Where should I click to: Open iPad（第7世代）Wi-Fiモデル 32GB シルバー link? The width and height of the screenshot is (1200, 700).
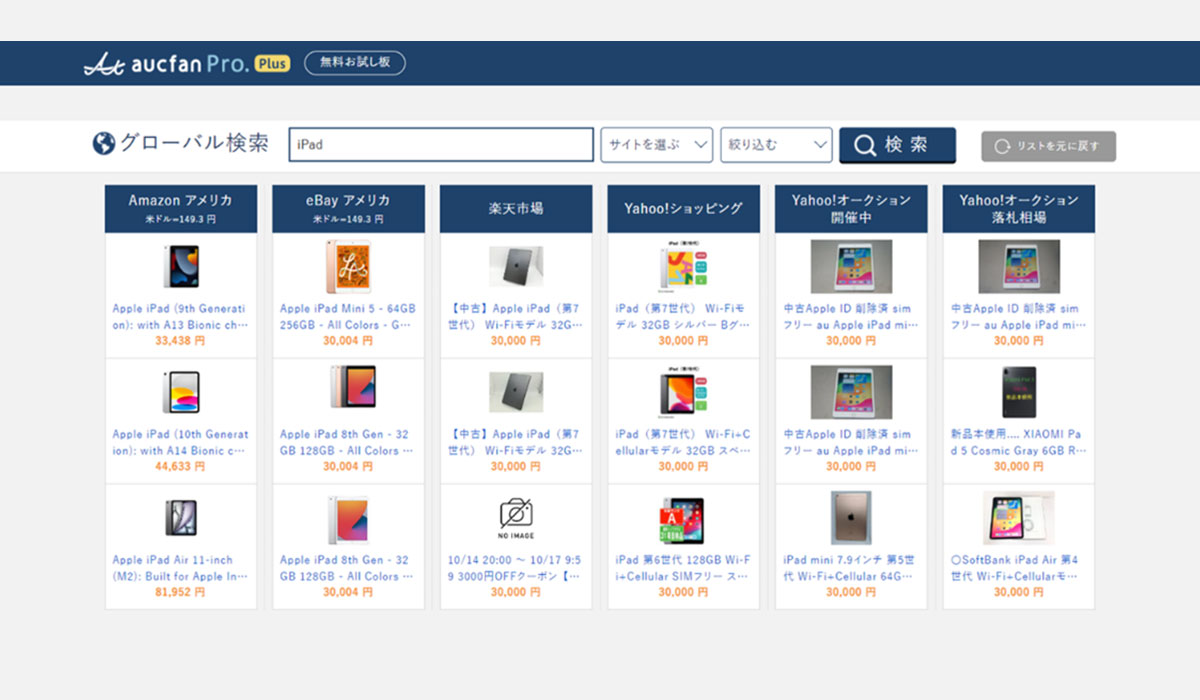[x=683, y=317]
